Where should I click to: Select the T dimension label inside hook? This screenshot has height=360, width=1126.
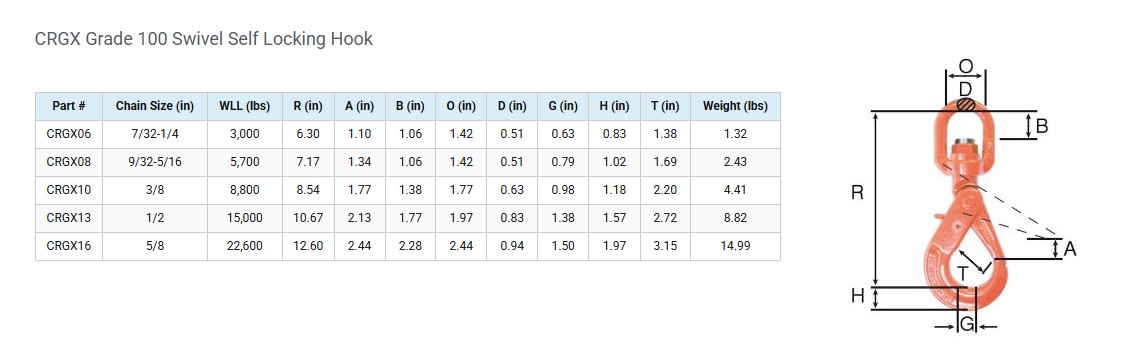(964, 272)
